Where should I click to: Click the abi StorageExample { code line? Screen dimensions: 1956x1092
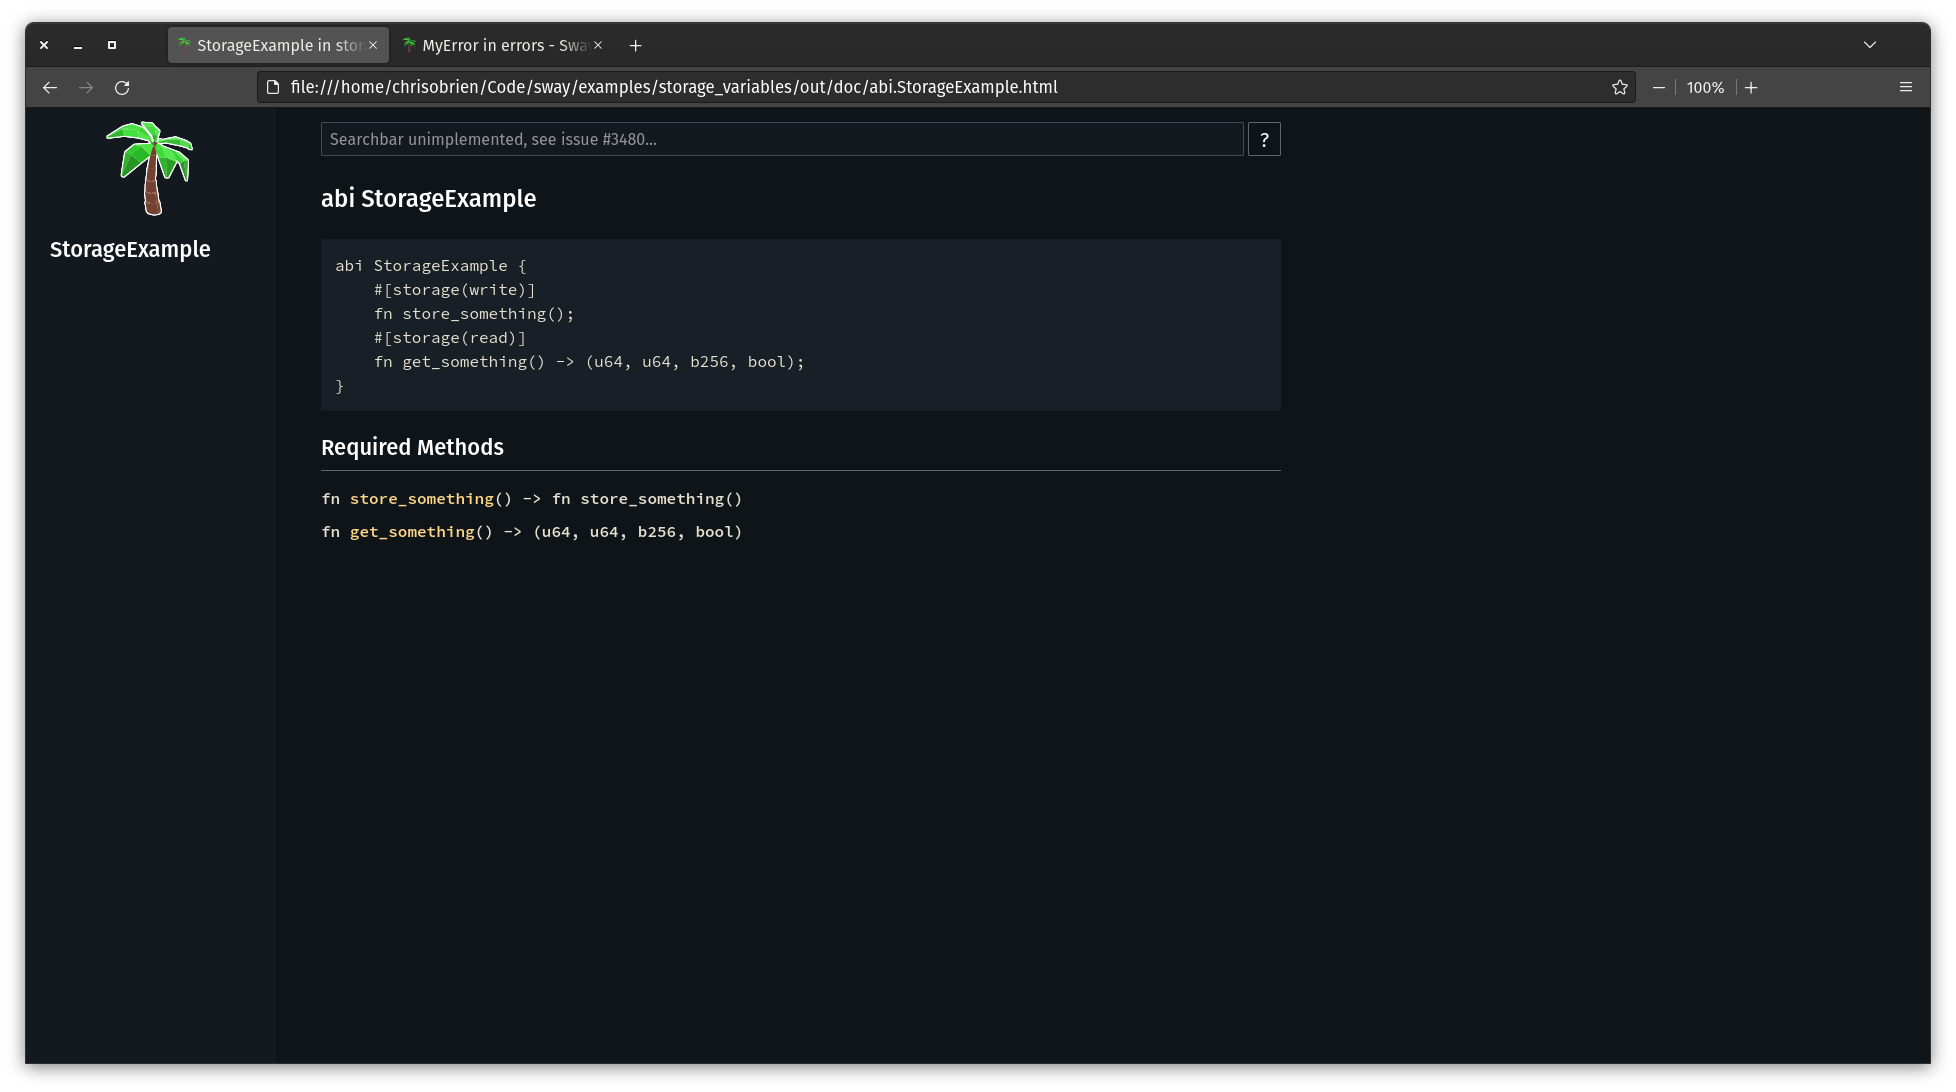[x=431, y=266]
